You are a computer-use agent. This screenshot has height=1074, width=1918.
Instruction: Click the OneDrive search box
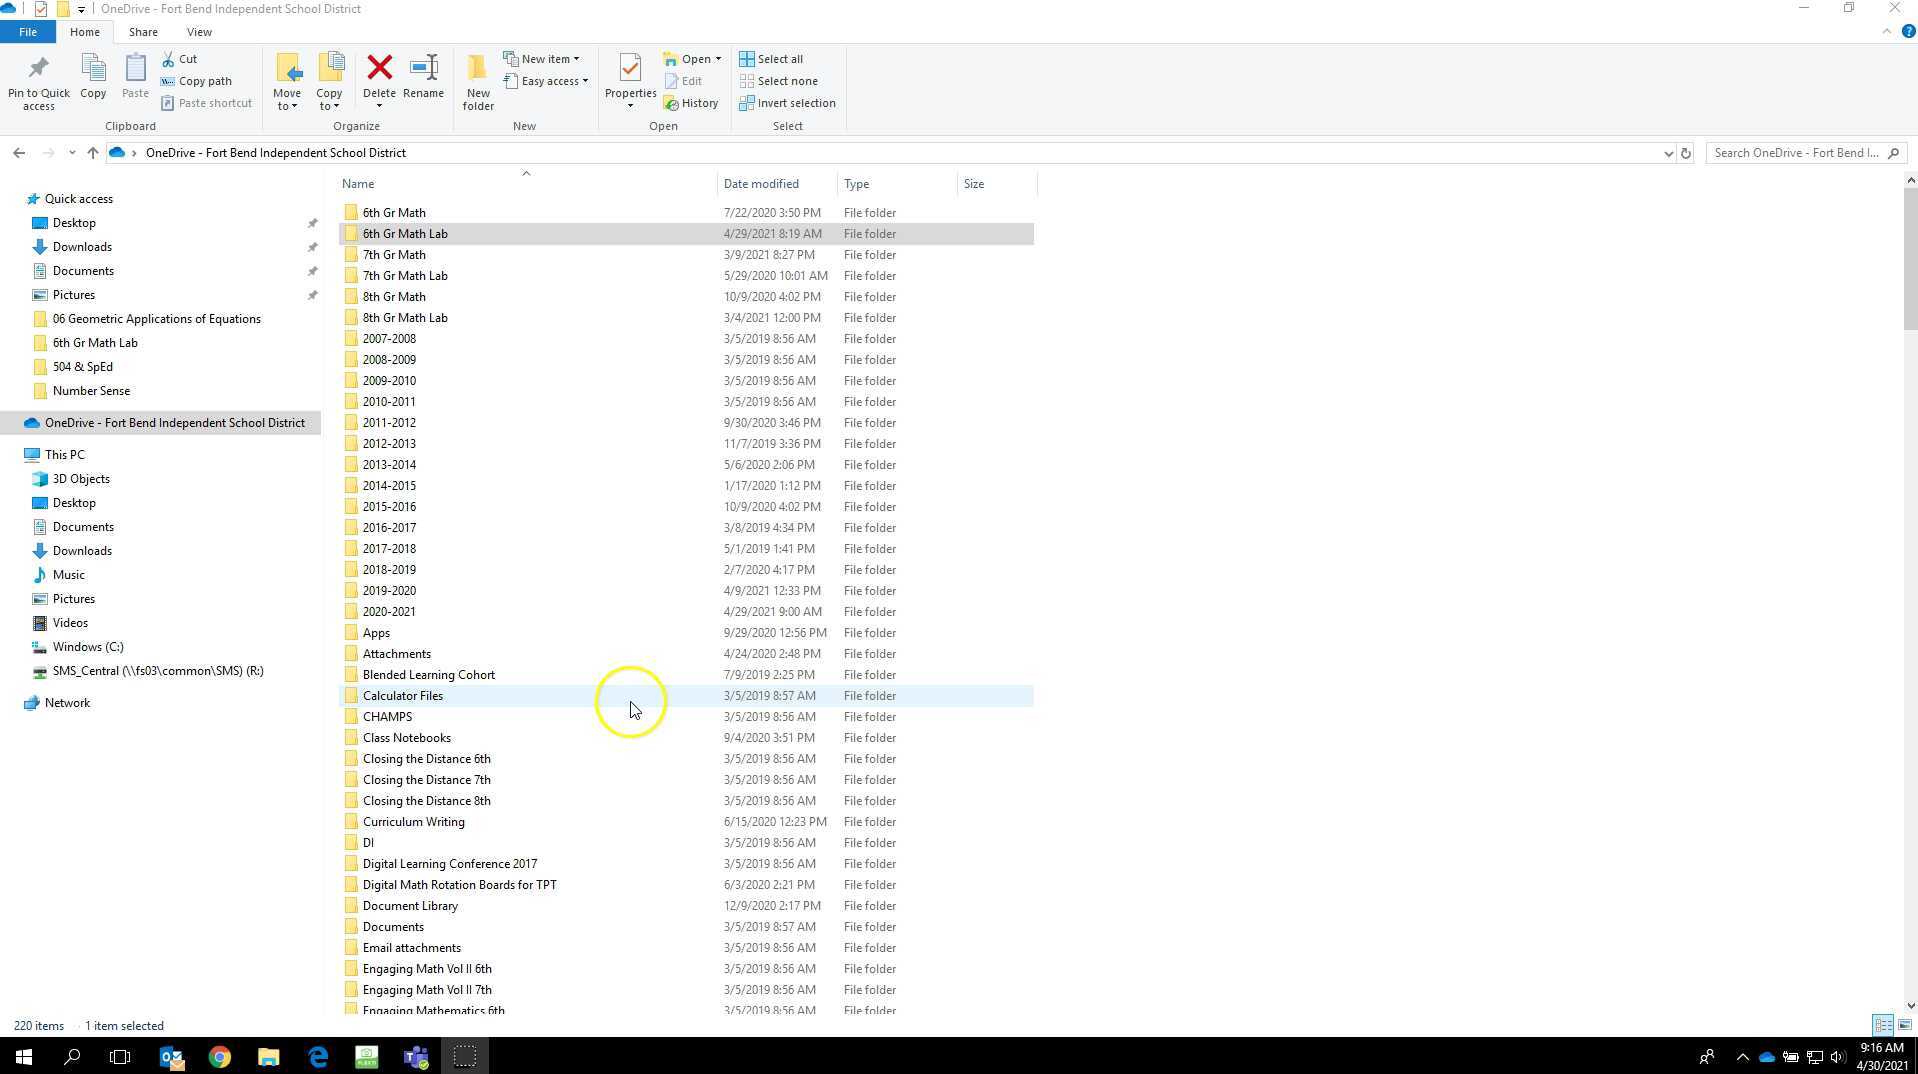(x=1796, y=153)
